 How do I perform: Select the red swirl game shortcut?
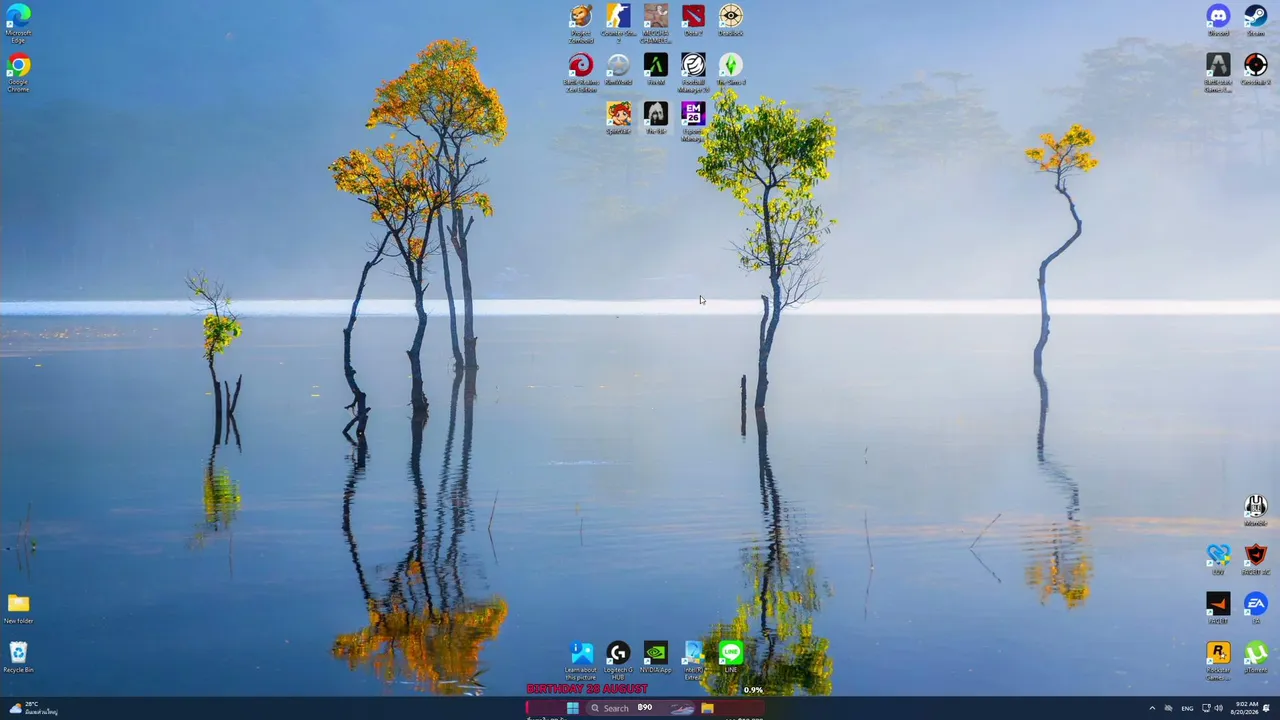581,72
